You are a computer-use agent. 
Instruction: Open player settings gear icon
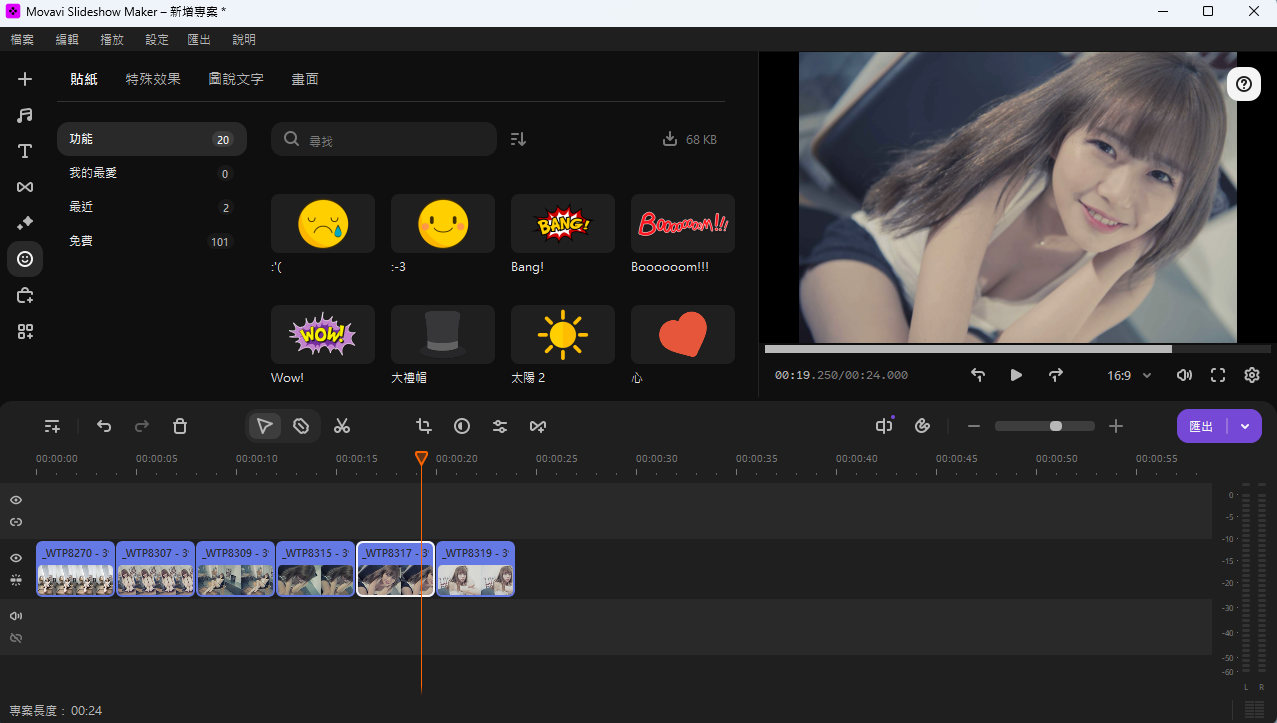coord(1252,375)
